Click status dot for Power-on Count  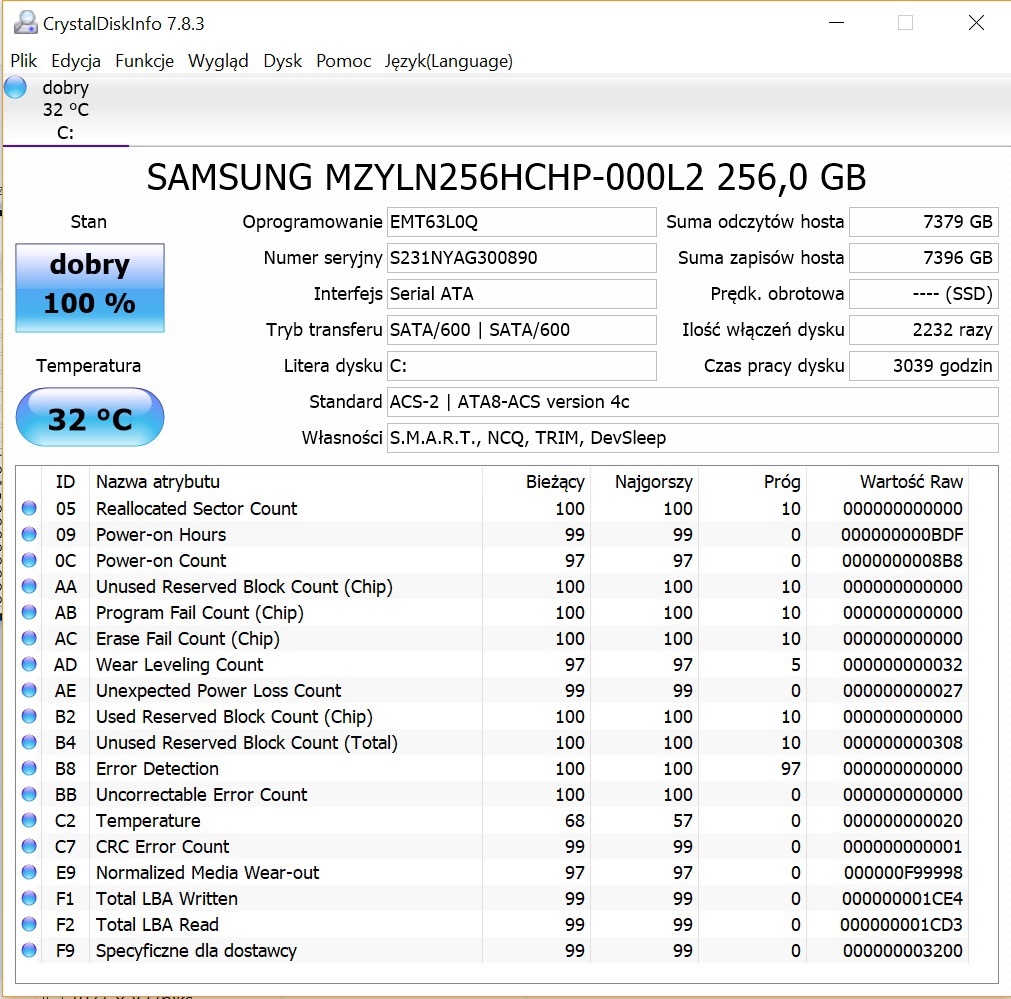[x=29, y=560]
